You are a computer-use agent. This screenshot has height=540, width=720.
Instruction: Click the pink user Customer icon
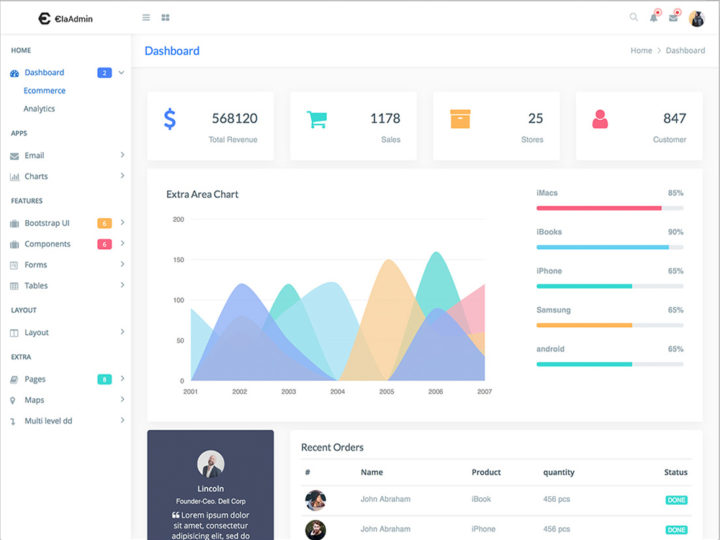click(x=600, y=119)
